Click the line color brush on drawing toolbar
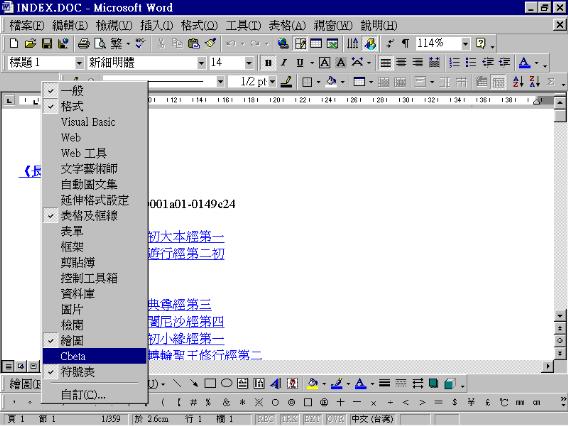 tap(337, 384)
